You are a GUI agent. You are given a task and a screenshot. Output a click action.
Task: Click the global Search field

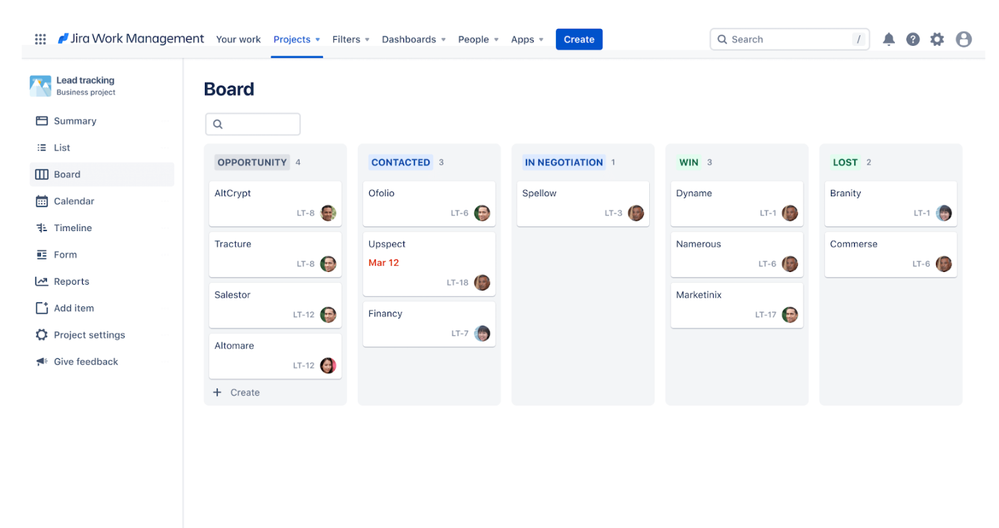coord(789,39)
